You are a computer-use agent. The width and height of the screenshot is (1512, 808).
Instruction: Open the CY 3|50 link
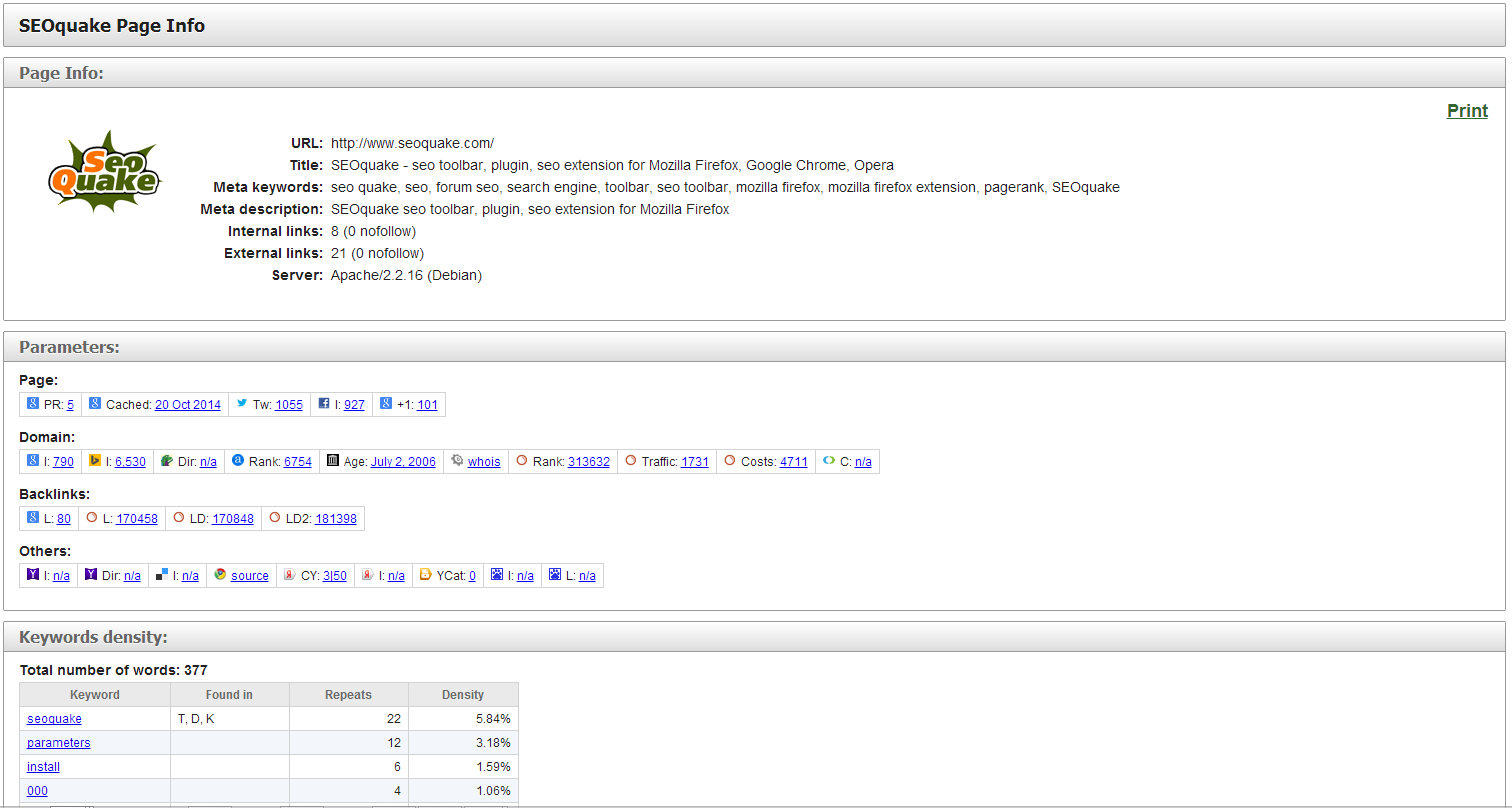[x=335, y=576]
